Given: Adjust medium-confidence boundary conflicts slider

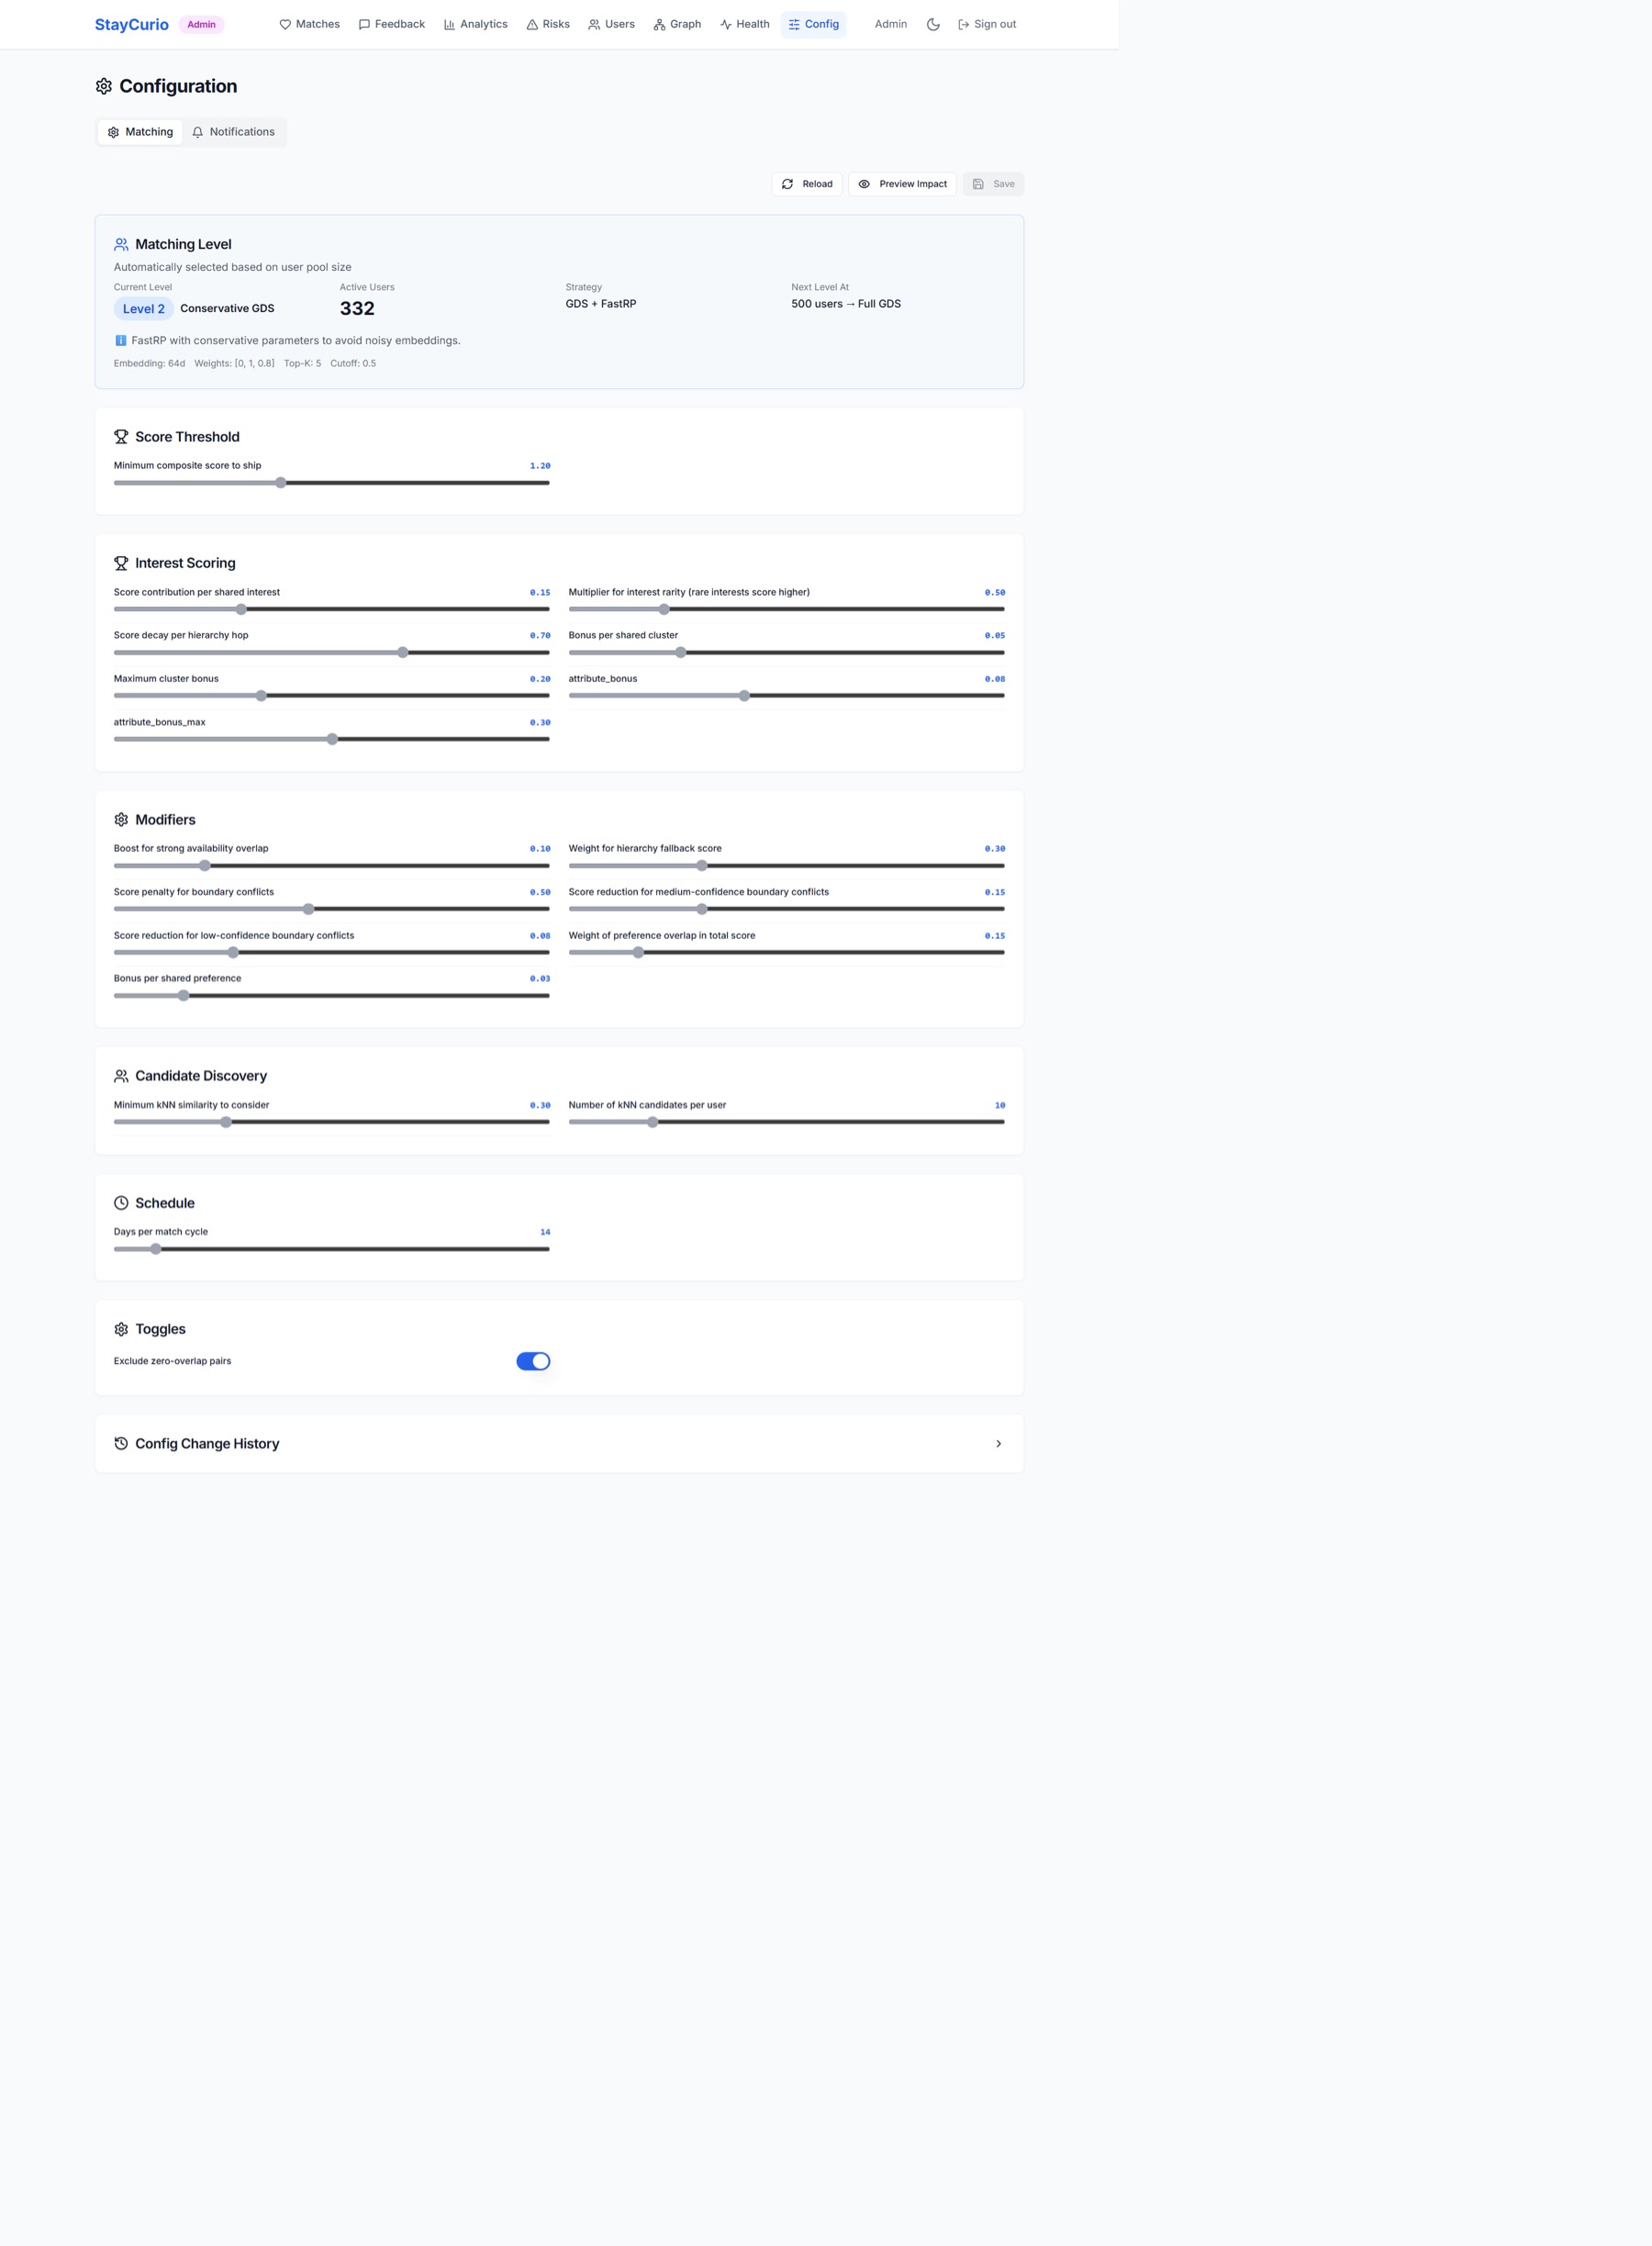Looking at the screenshot, I should point(787,909).
